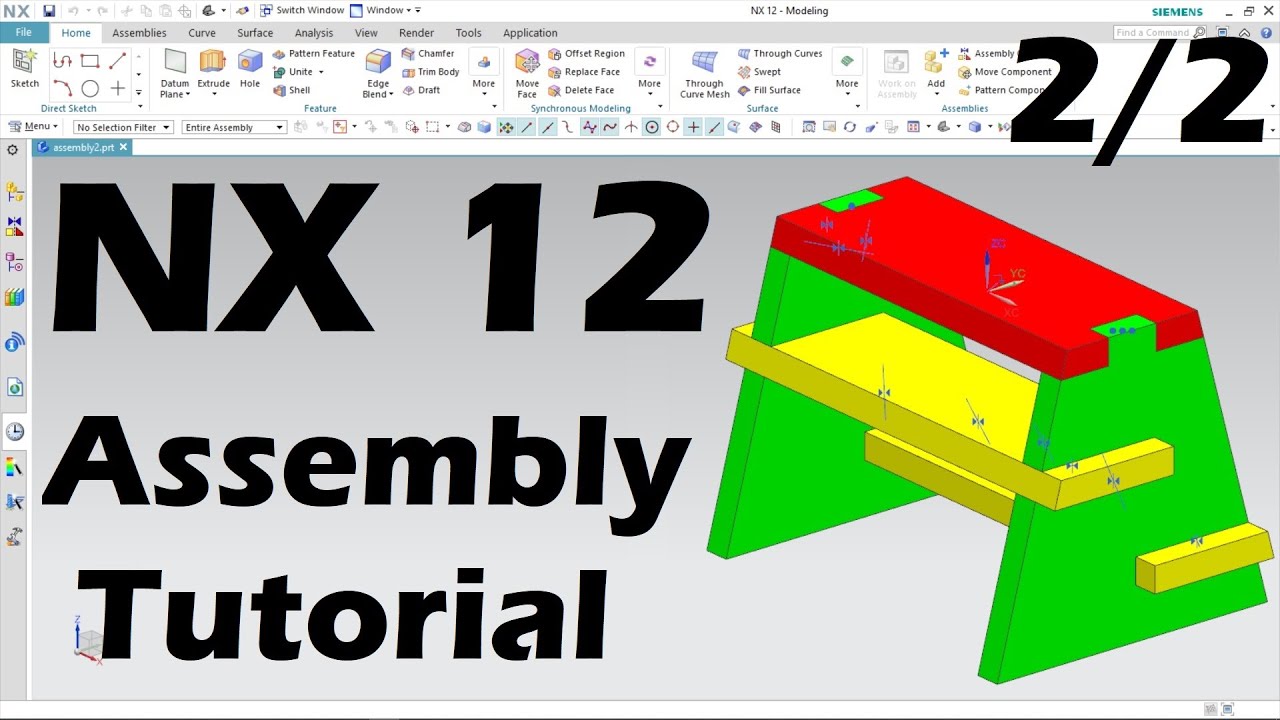Close the assembly2.prt document tab
The image size is (1280, 720).
point(123,147)
